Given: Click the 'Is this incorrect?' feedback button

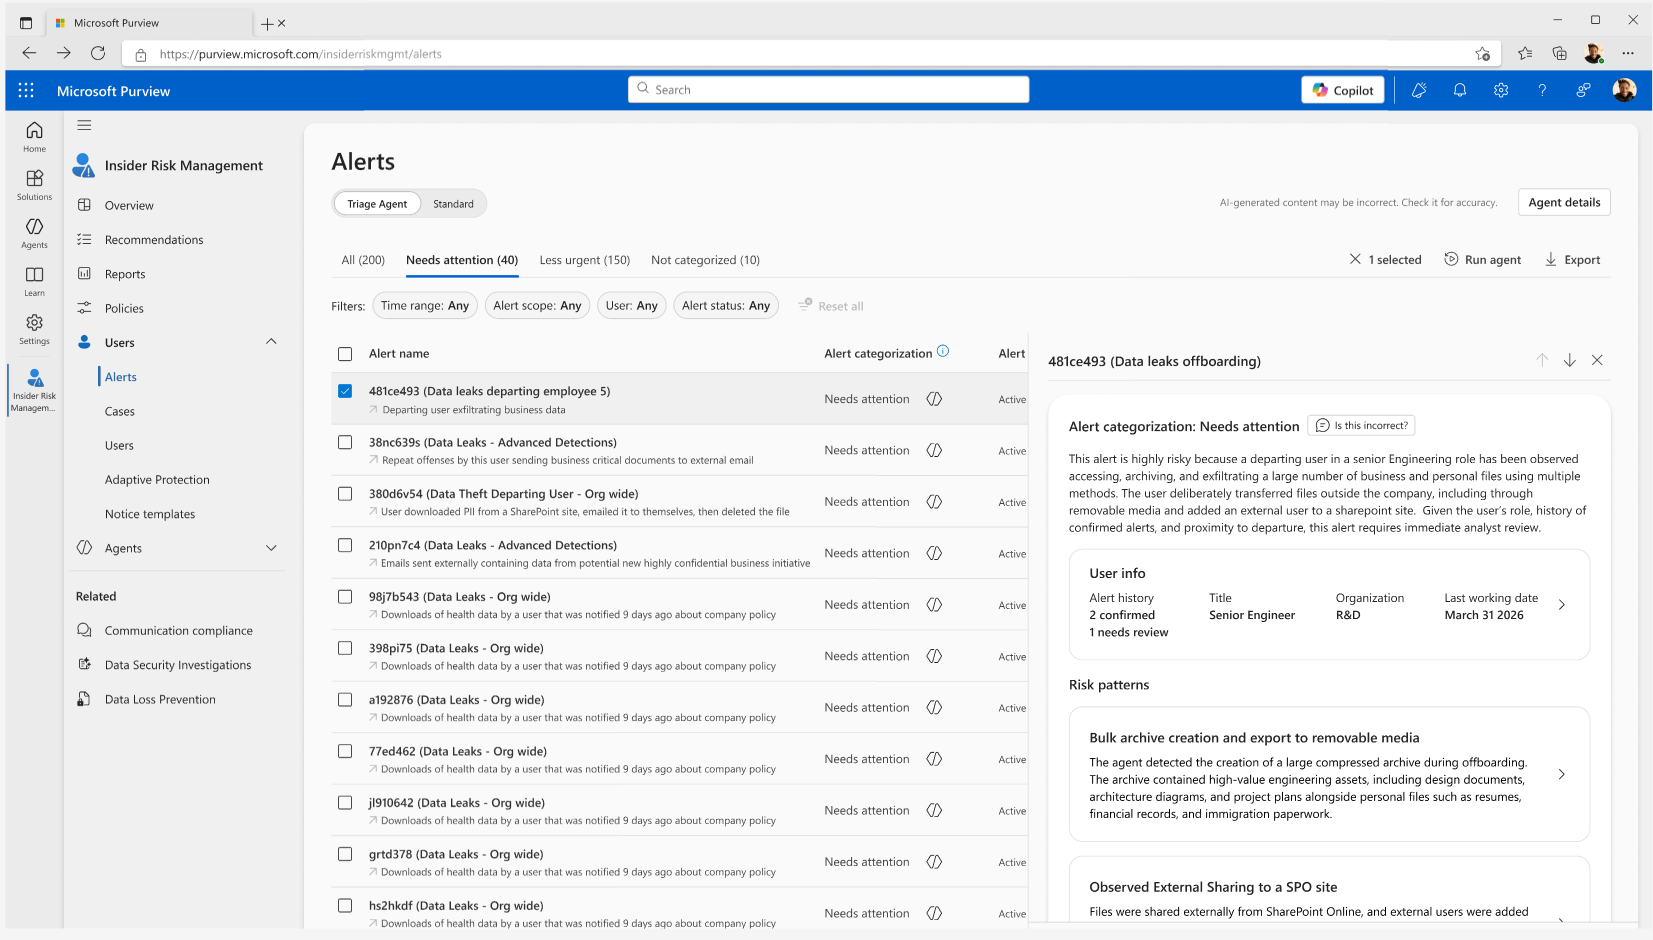Looking at the screenshot, I should (1361, 426).
